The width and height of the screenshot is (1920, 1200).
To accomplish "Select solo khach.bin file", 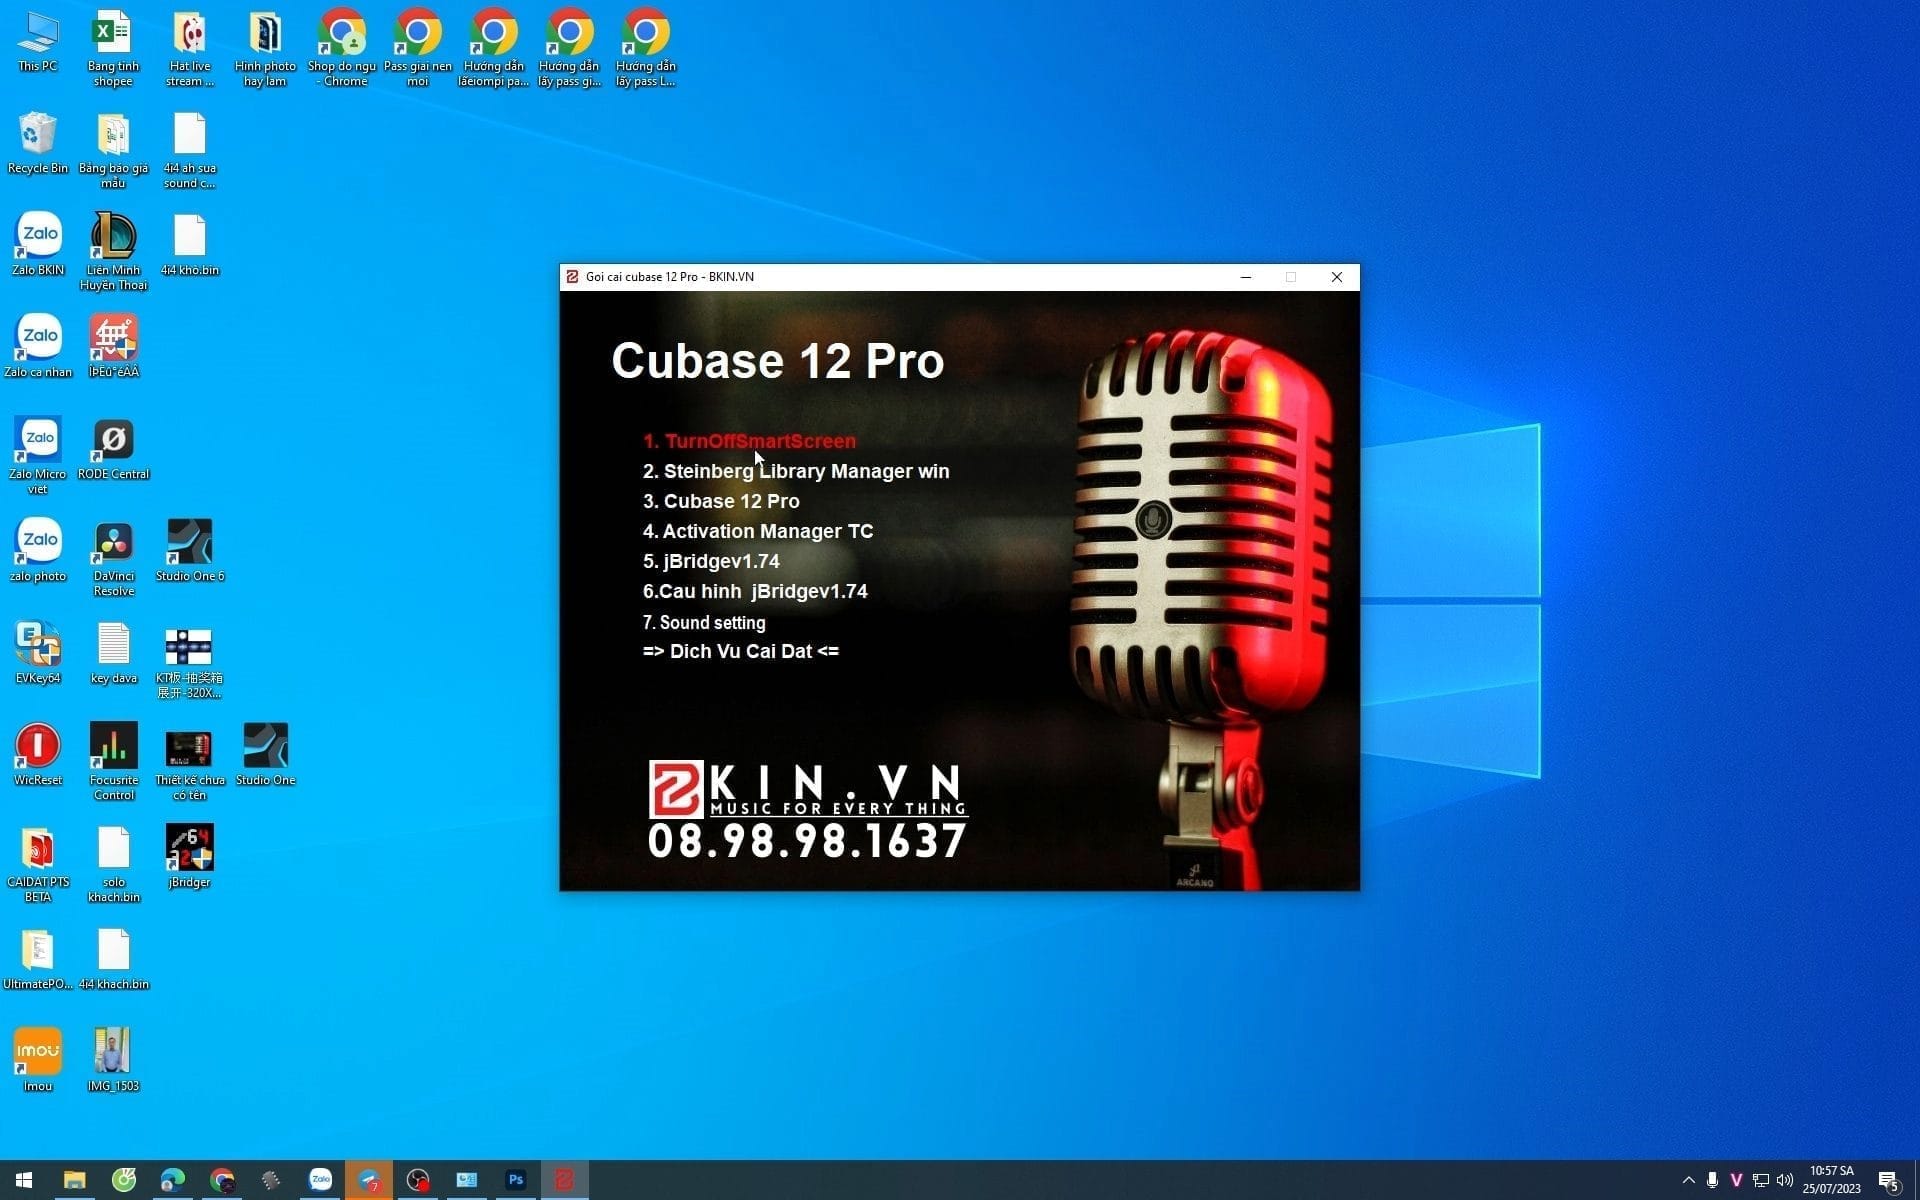I will [x=113, y=863].
